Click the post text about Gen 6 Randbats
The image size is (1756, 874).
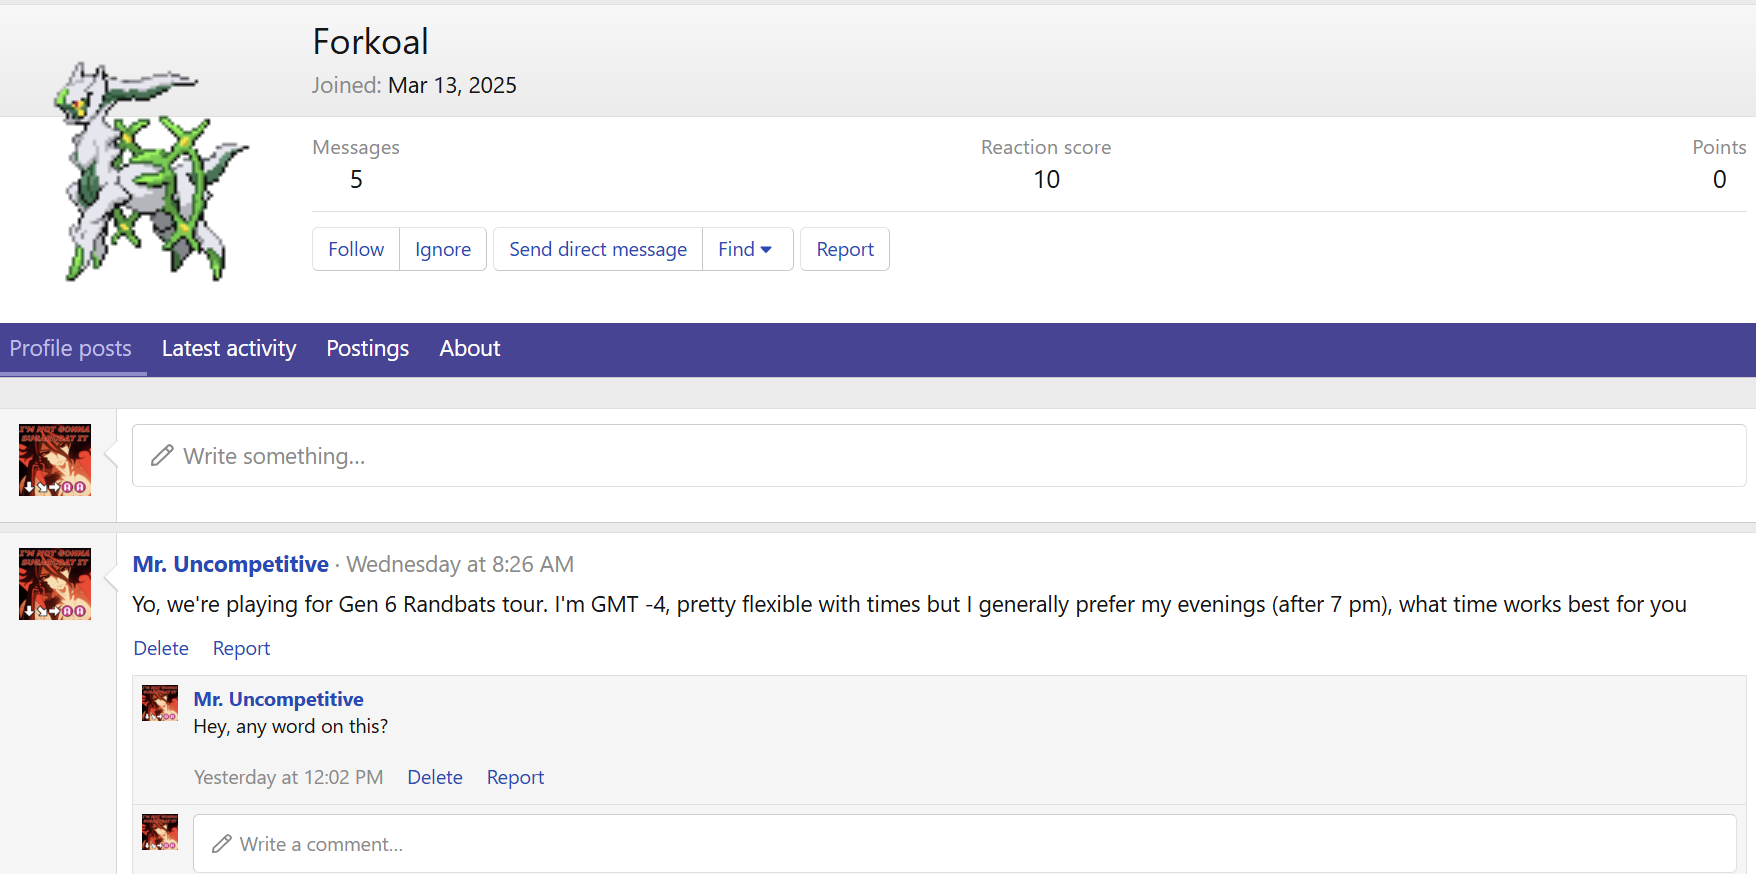coord(909,605)
